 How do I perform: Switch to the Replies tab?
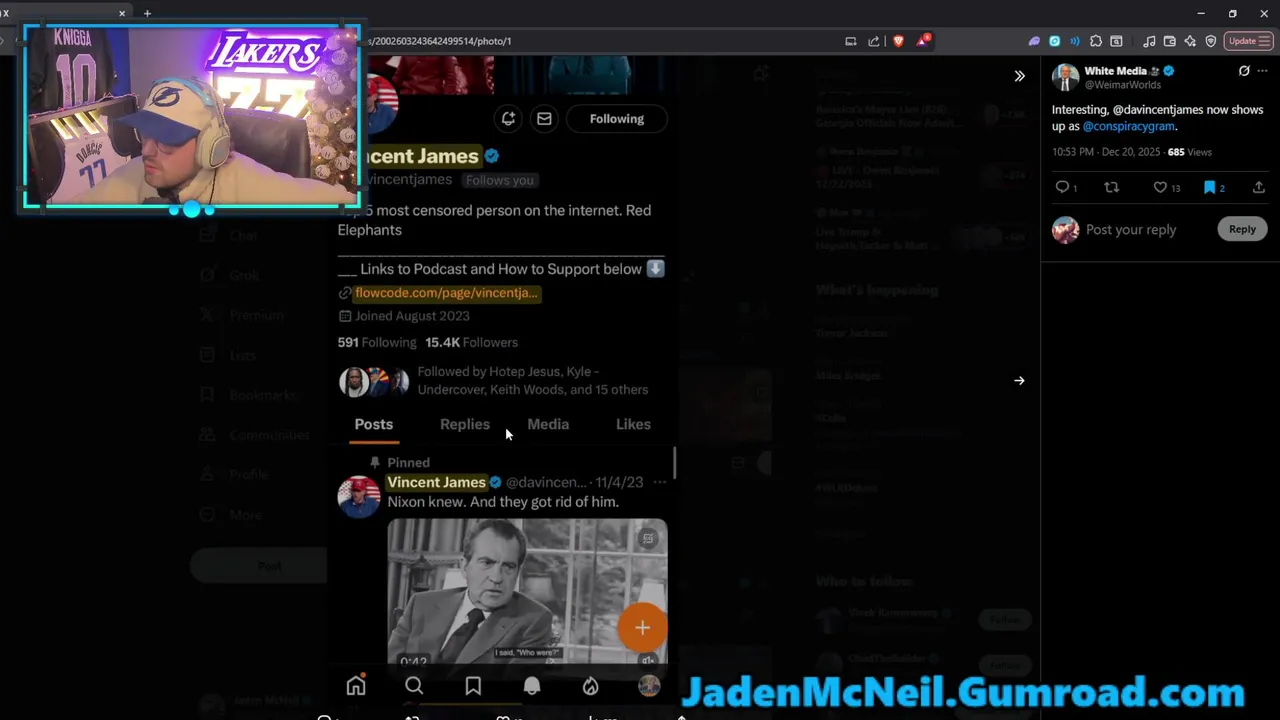(465, 424)
